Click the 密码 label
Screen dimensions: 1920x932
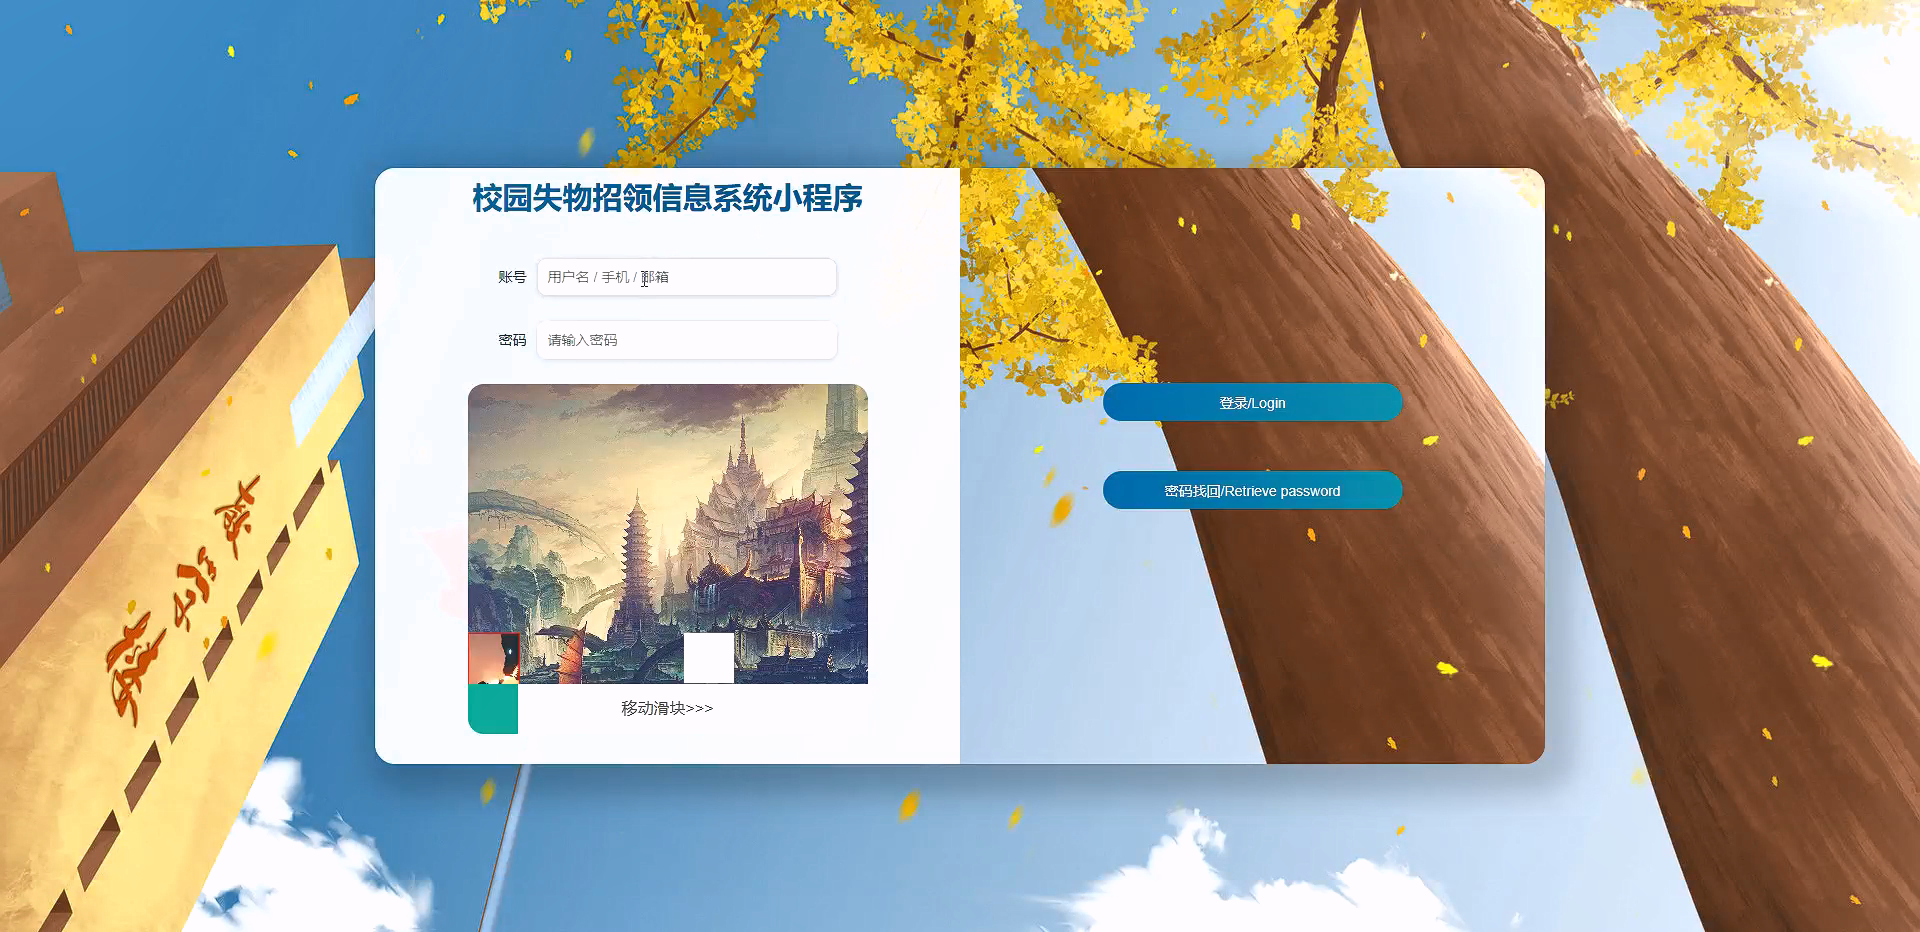[x=512, y=340]
